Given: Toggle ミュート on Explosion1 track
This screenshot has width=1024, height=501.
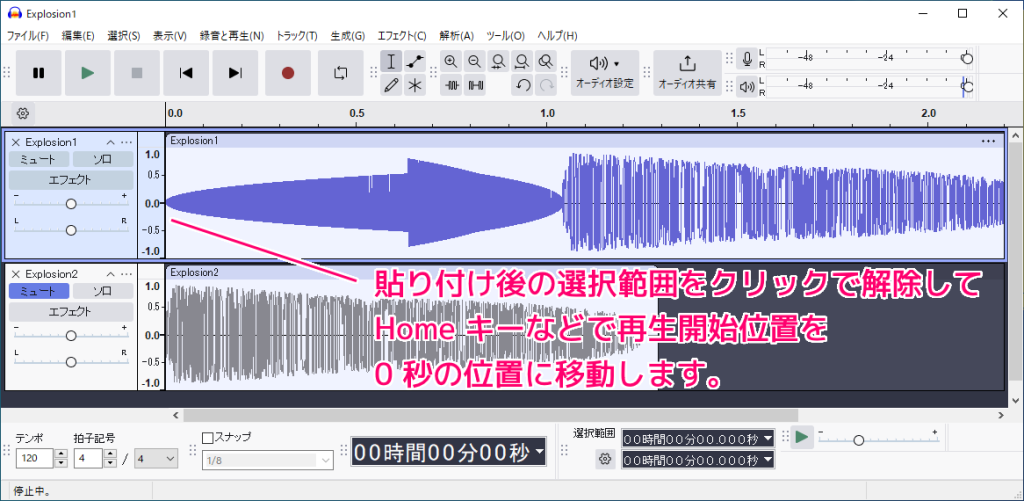Looking at the screenshot, I should click(x=38, y=159).
